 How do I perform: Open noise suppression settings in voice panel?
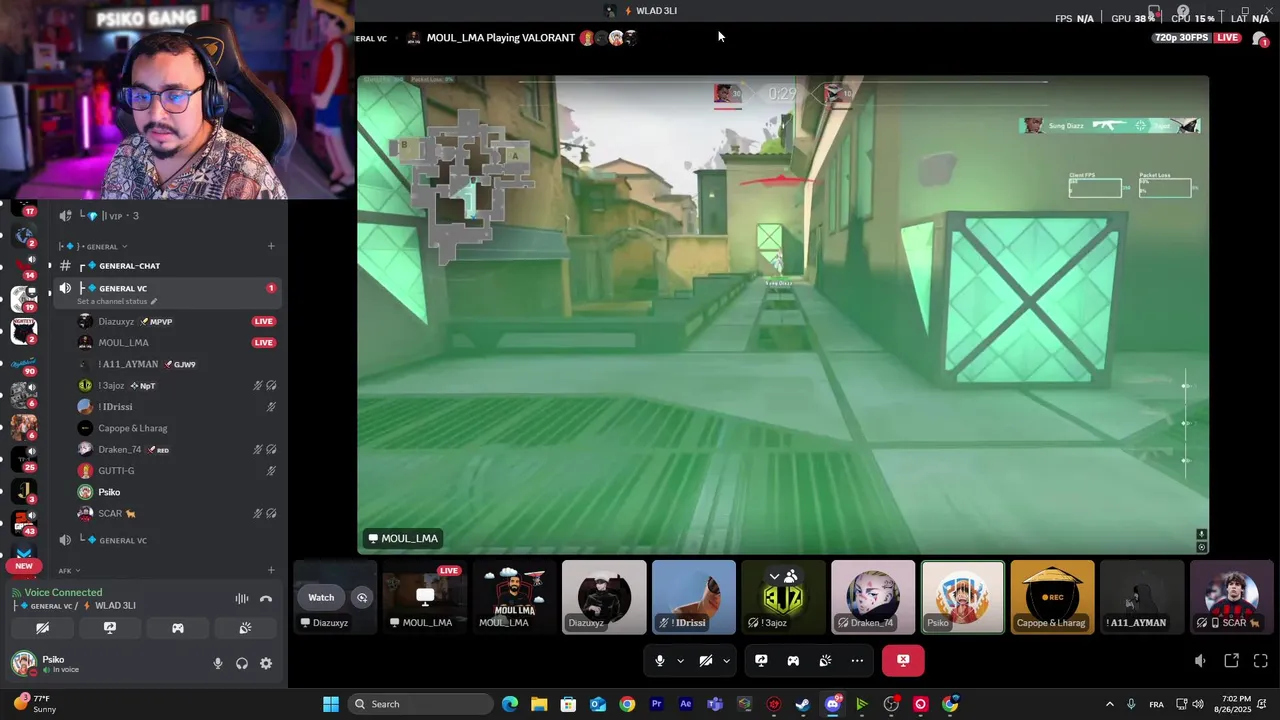point(242,598)
